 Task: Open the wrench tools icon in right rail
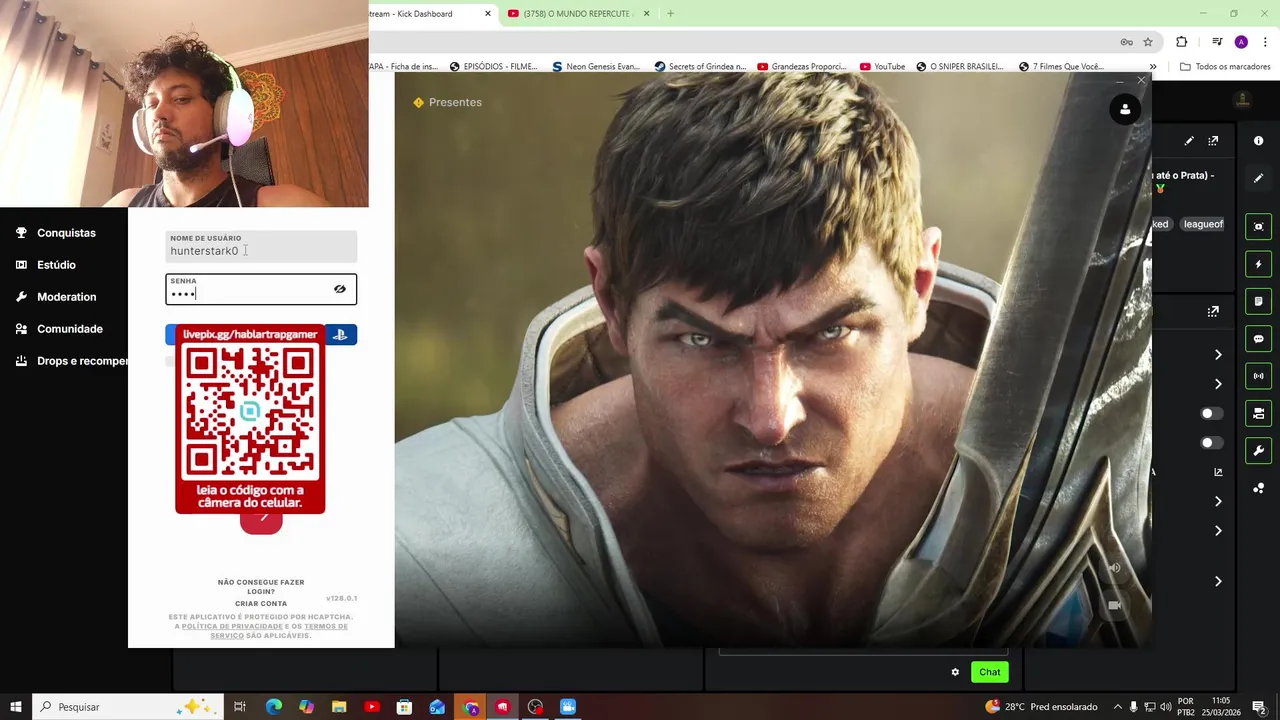point(1258,451)
